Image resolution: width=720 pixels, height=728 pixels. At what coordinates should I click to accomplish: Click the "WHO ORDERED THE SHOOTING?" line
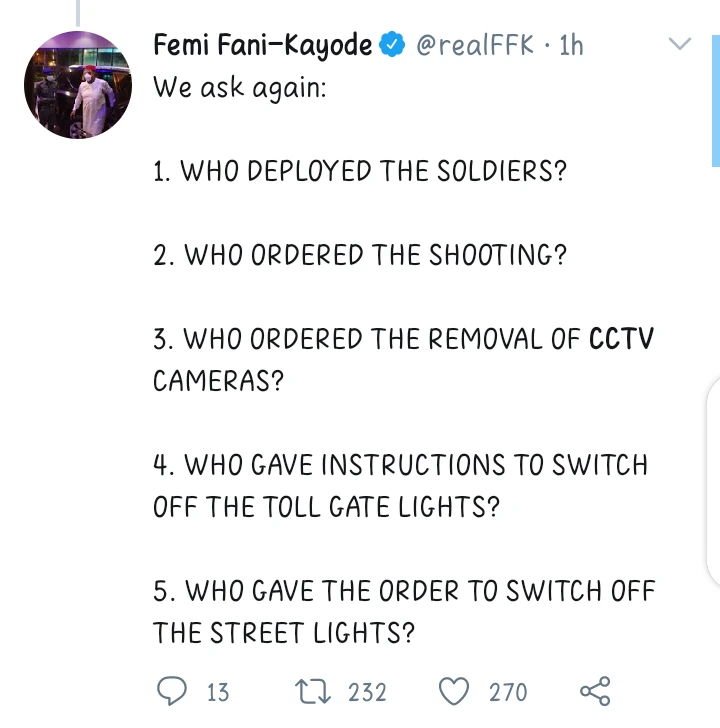[x=359, y=255]
